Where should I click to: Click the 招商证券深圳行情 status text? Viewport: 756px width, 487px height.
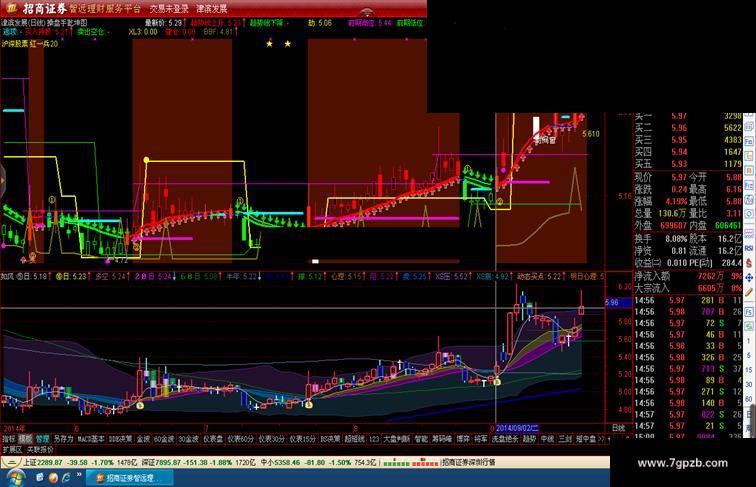point(469,462)
